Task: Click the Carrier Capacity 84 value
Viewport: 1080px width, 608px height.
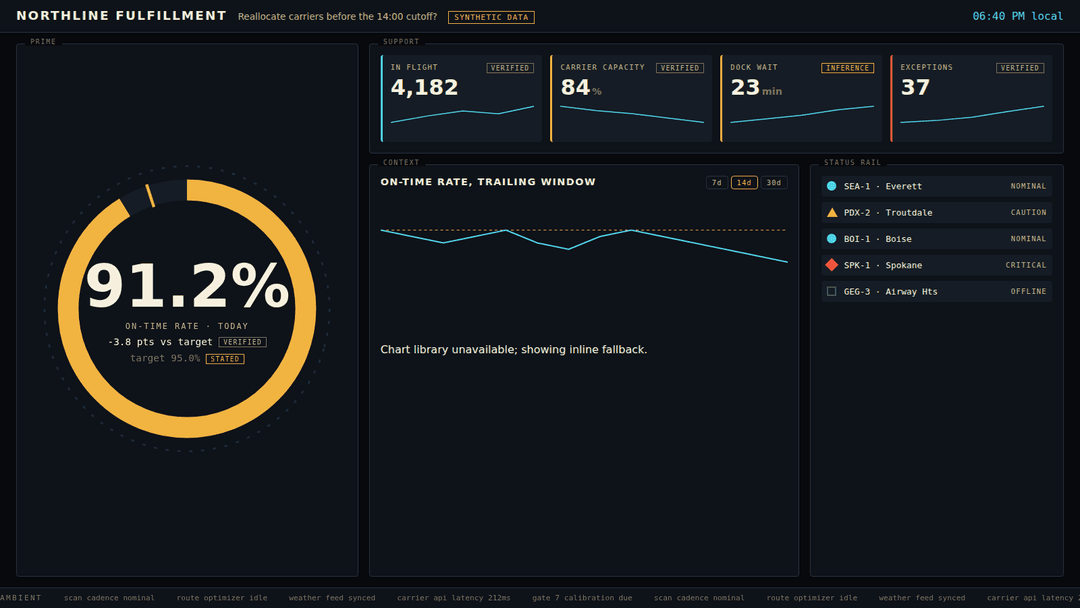Action: coord(575,87)
